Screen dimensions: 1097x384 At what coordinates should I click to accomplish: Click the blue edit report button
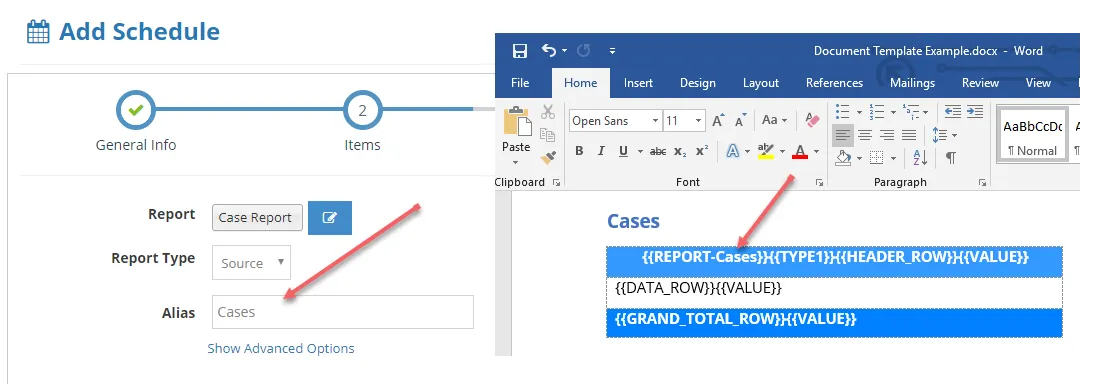tap(330, 218)
